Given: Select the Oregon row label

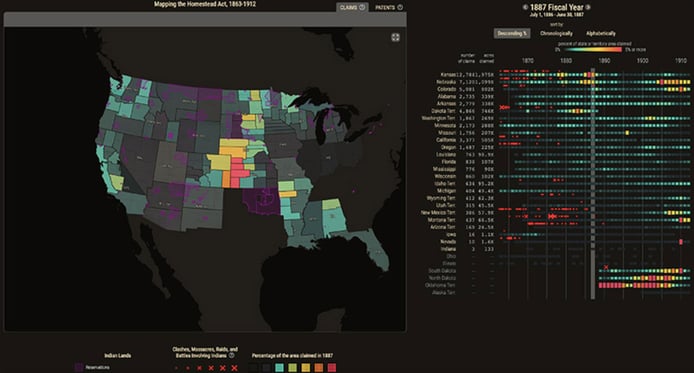Looking at the screenshot, I should click(448, 147).
